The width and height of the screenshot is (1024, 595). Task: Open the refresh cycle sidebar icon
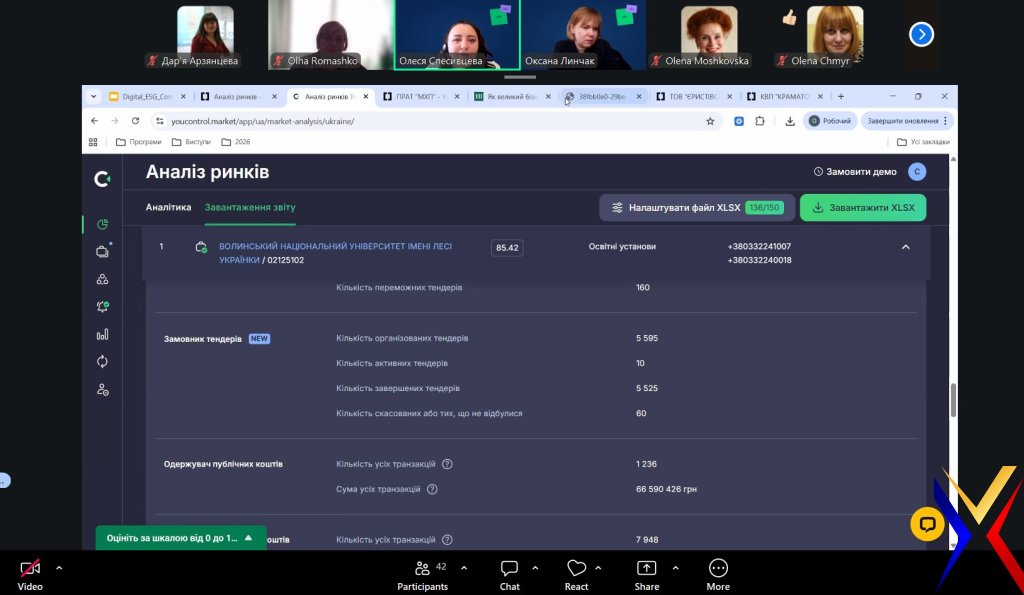(x=102, y=362)
